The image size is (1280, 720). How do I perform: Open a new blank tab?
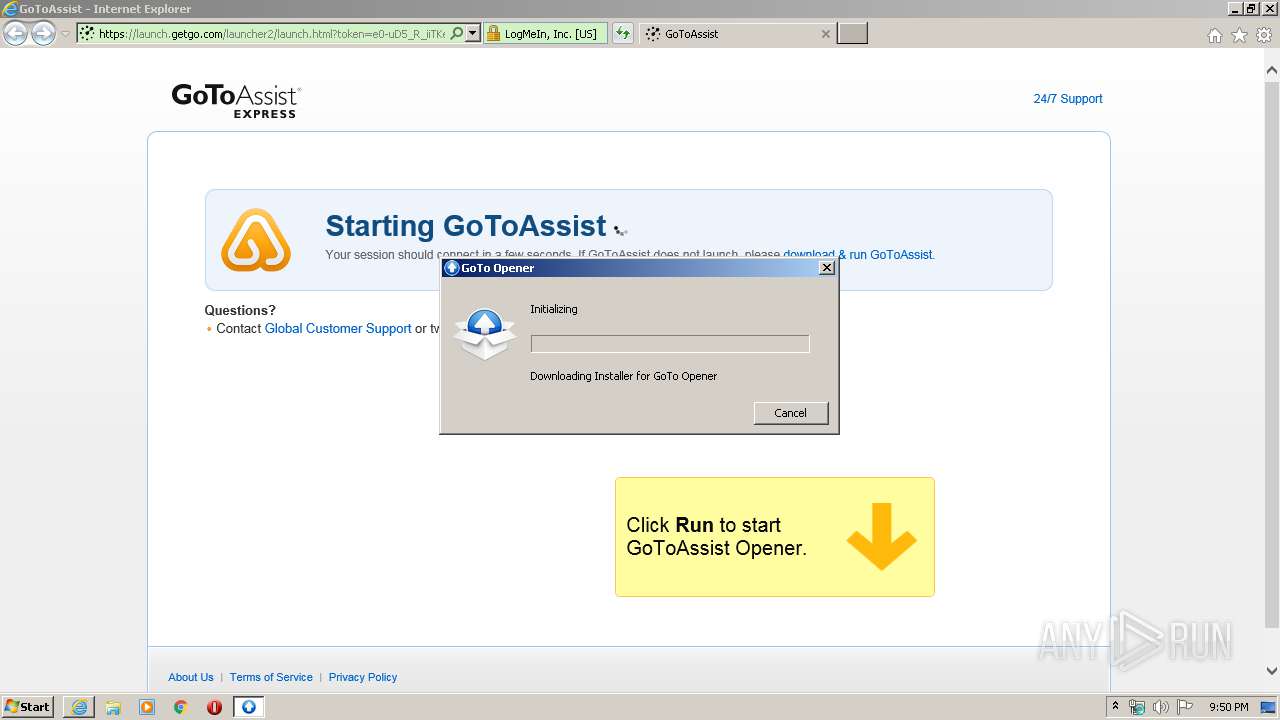[x=852, y=34]
